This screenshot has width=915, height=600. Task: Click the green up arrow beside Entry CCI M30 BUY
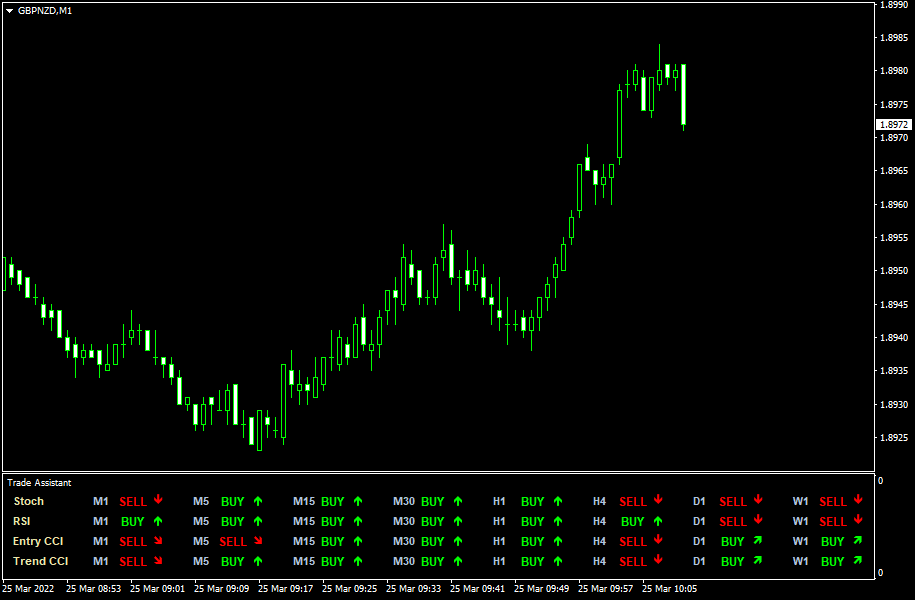458,541
